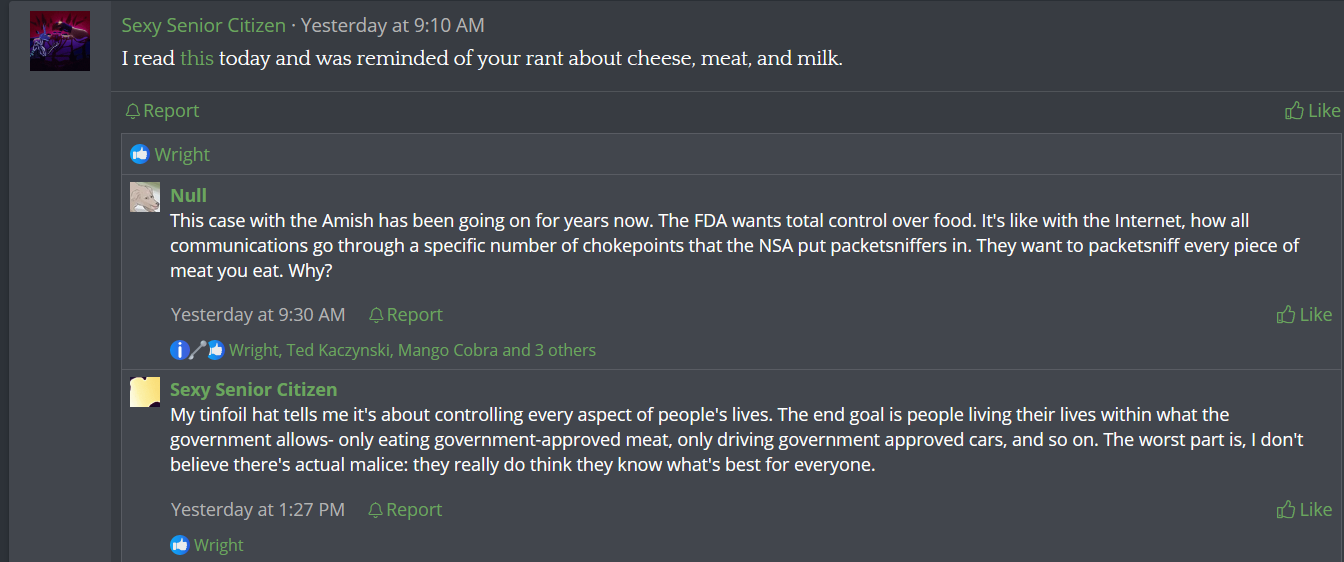Click the "Yesterday at 9:30 AM" comment timestamp
Screen dimensions: 1344x562
[x=258, y=315]
